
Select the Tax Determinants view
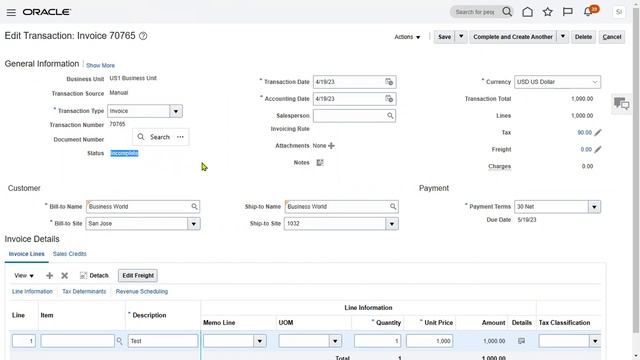[x=84, y=291]
